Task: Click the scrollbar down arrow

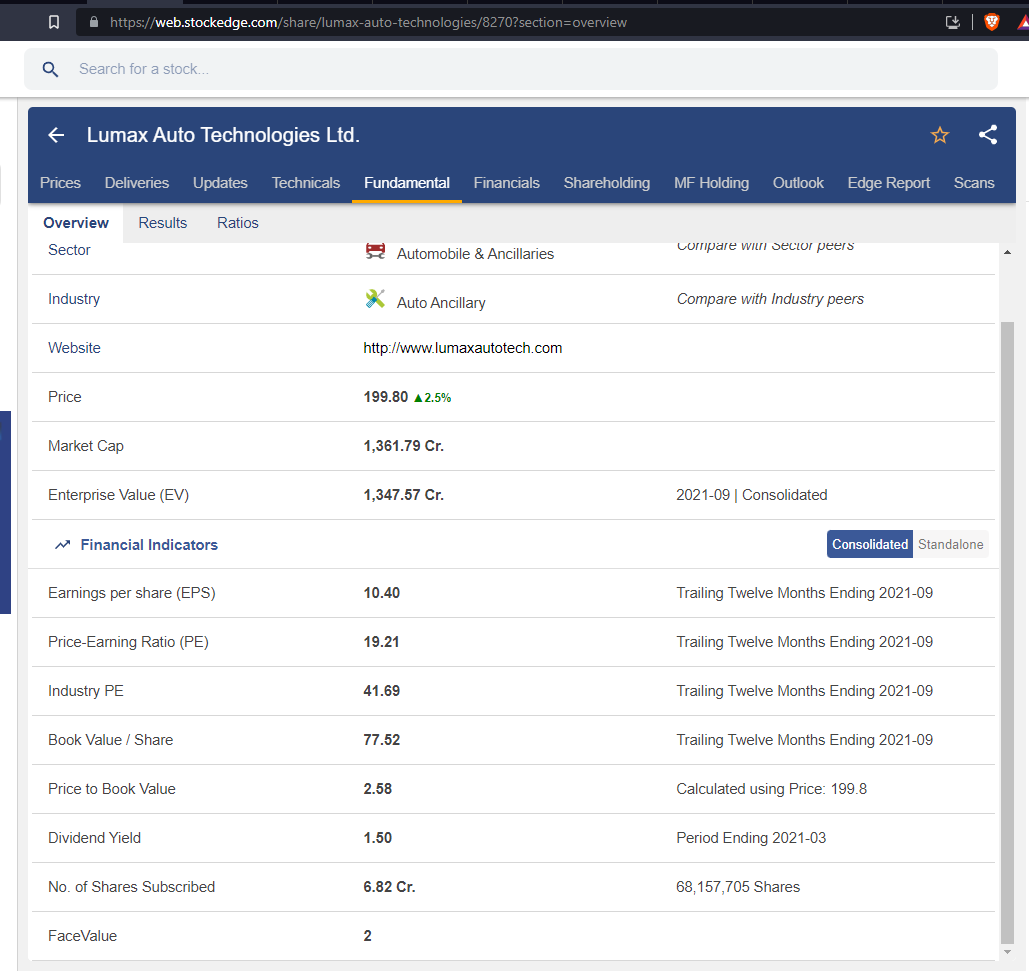Action: pyautogui.click(x=1007, y=952)
